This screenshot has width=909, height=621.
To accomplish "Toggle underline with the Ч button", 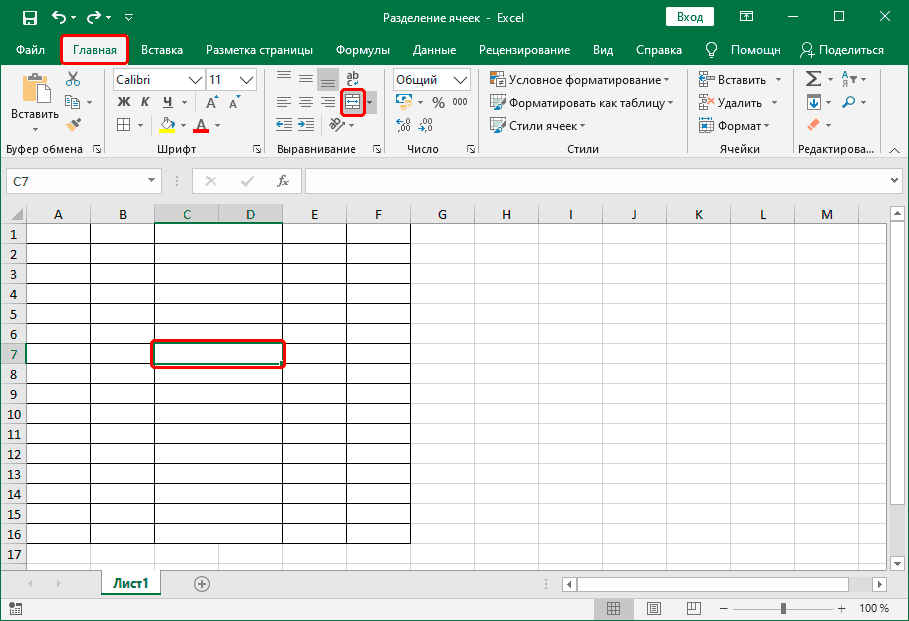I will pyautogui.click(x=168, y=101).
